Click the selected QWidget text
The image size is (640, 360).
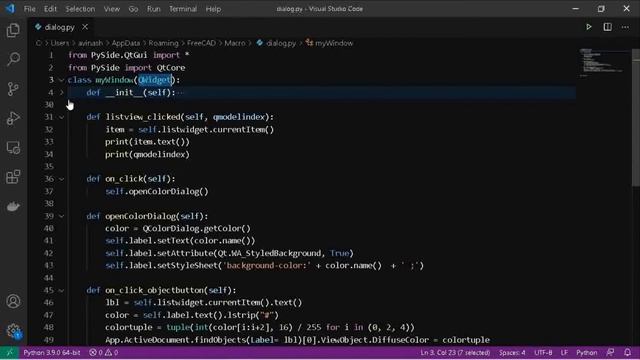156,80
